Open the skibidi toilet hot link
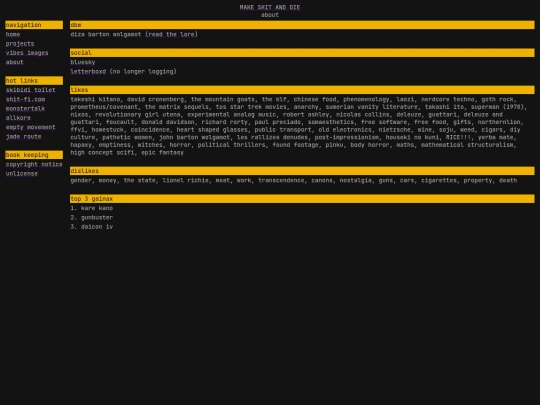 tap(30, 90)
